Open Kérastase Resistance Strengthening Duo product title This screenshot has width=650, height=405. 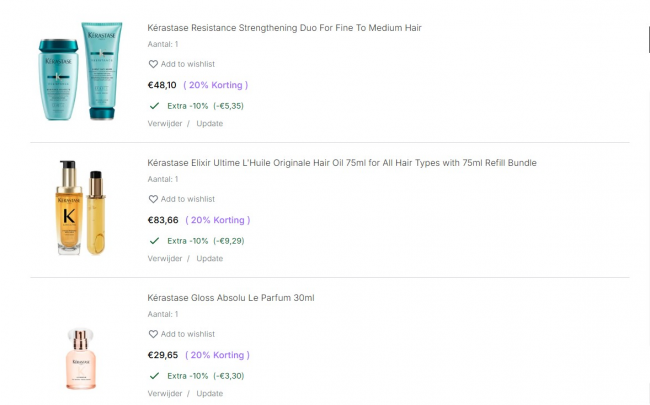pos(284,28)
